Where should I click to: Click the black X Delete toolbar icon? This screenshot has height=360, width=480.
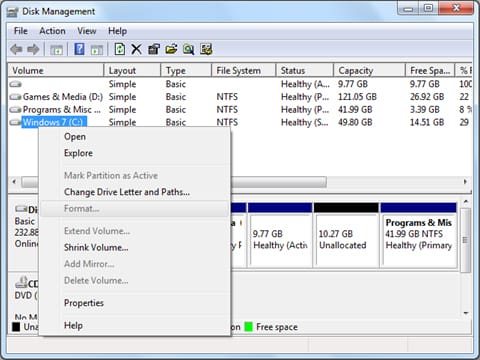point(136,49)
